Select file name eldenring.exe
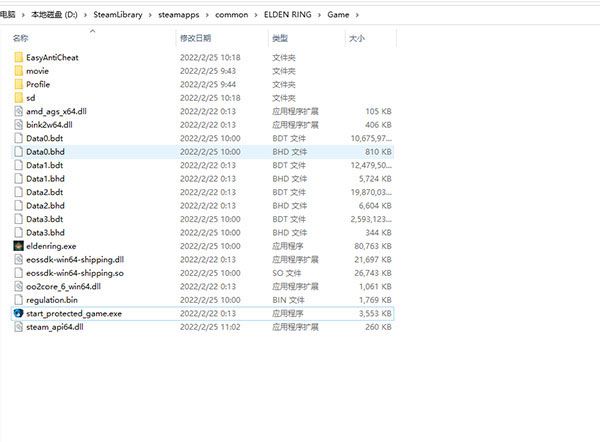 [51, 246]
